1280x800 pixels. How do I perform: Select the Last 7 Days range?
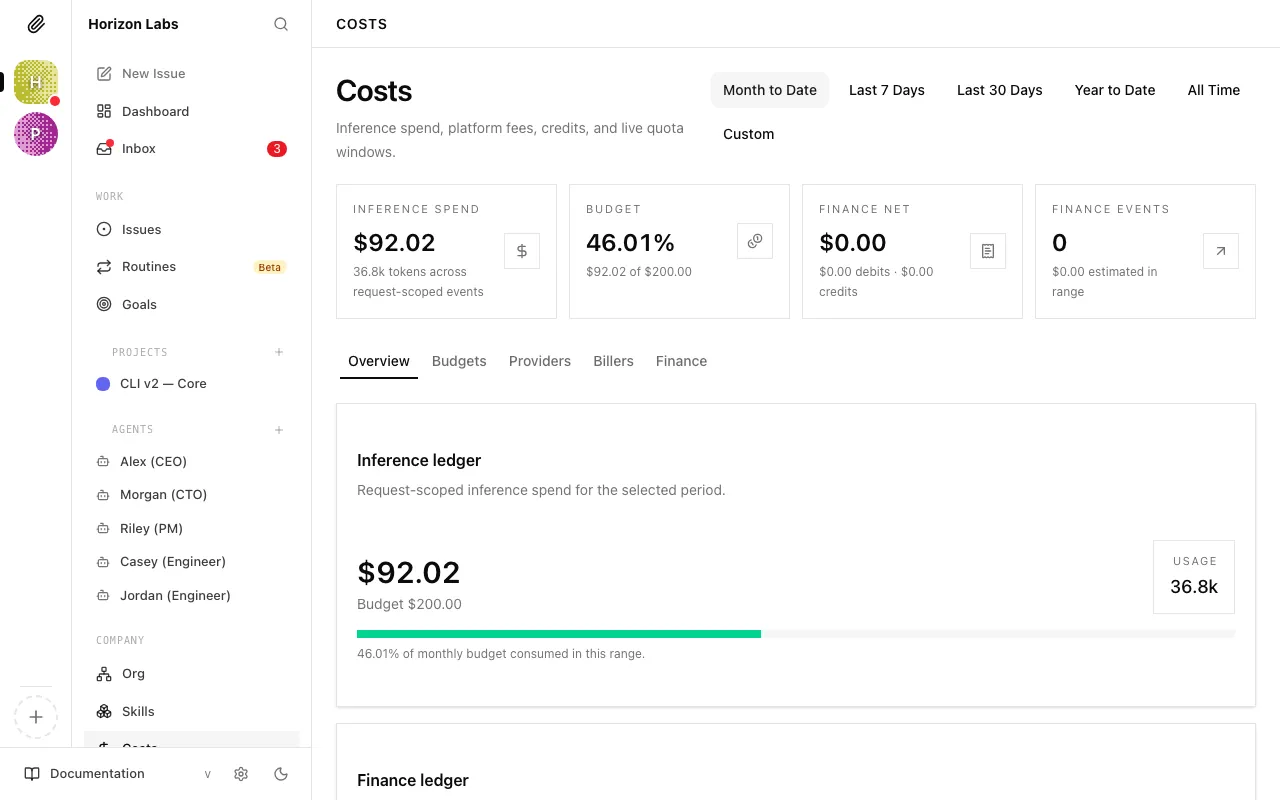point(887,90)
